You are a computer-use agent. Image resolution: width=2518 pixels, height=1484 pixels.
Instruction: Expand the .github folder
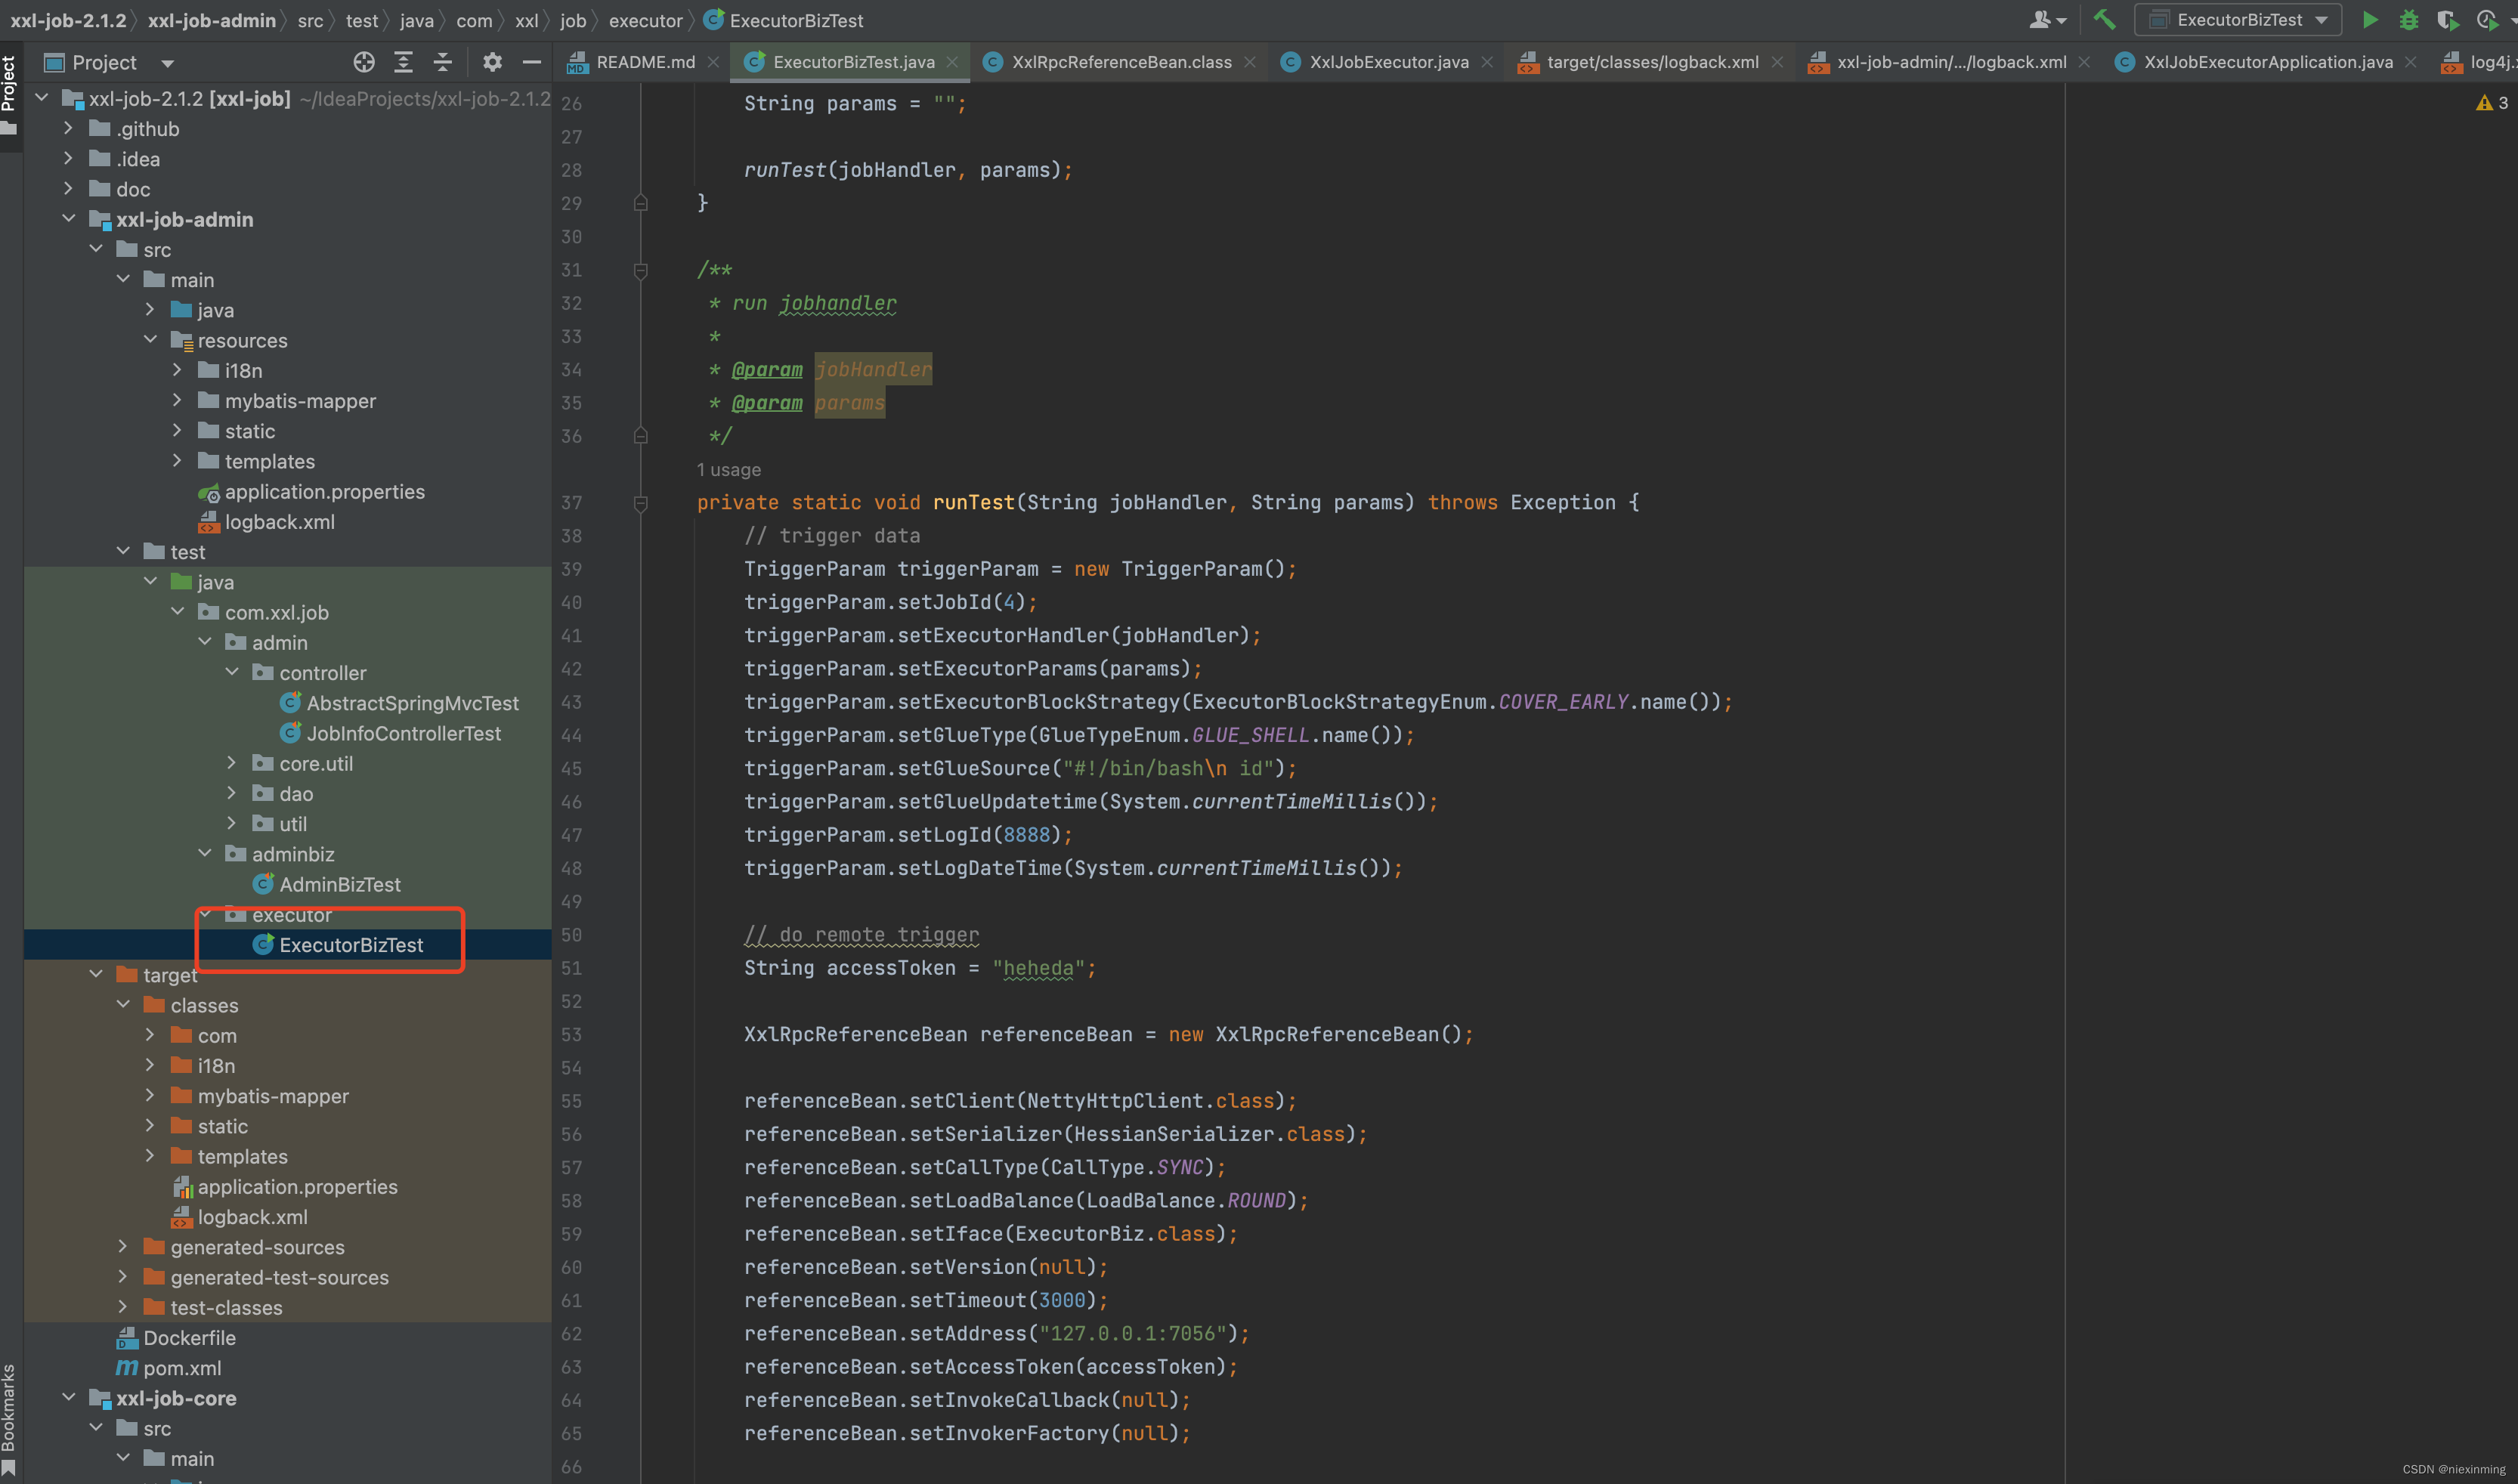68,129
